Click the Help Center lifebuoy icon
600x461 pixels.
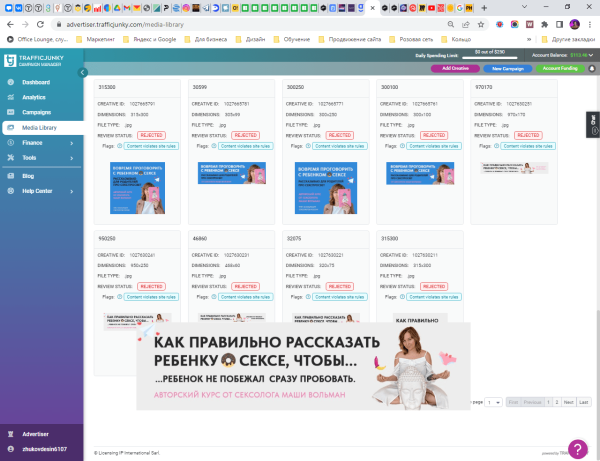[x=11, y=191]
